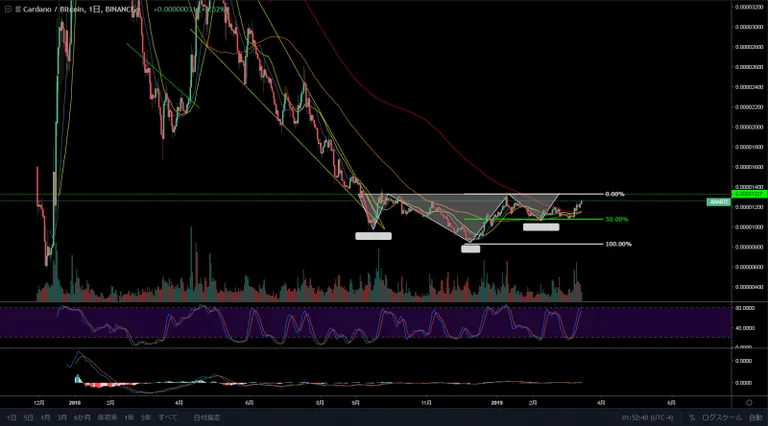Set range to 5年
The image size is (768, 426).
click(146, 418)
